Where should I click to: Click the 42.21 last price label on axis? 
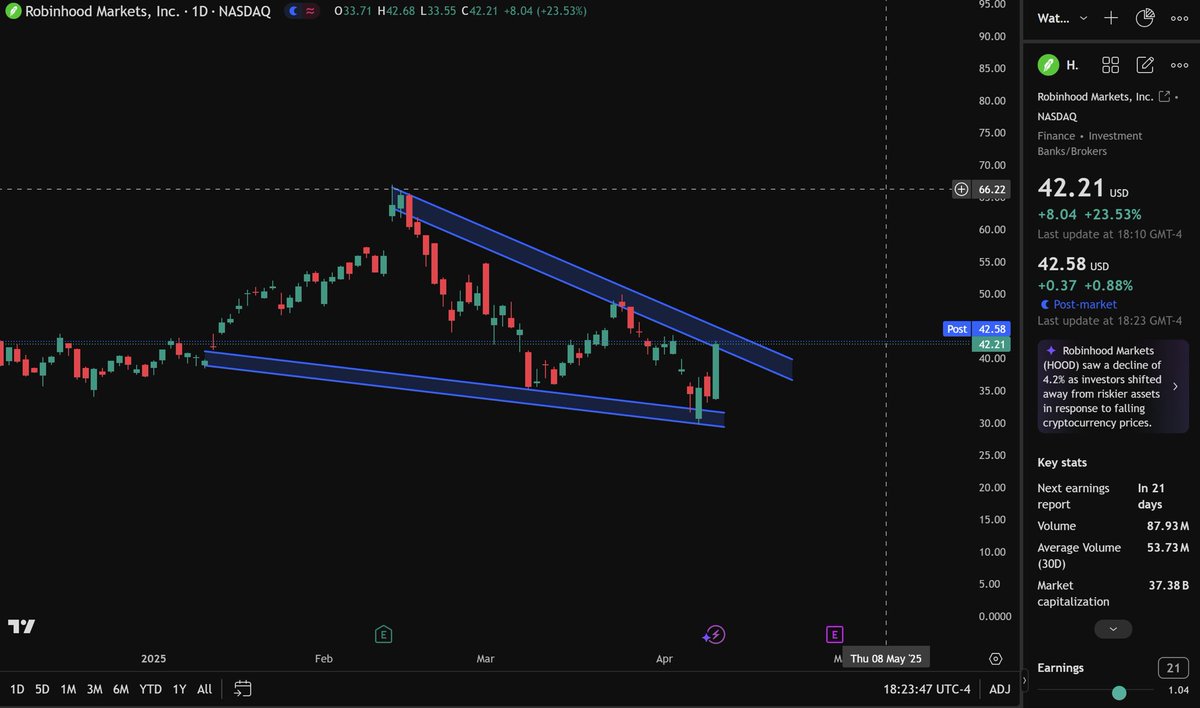pos(990,344)
